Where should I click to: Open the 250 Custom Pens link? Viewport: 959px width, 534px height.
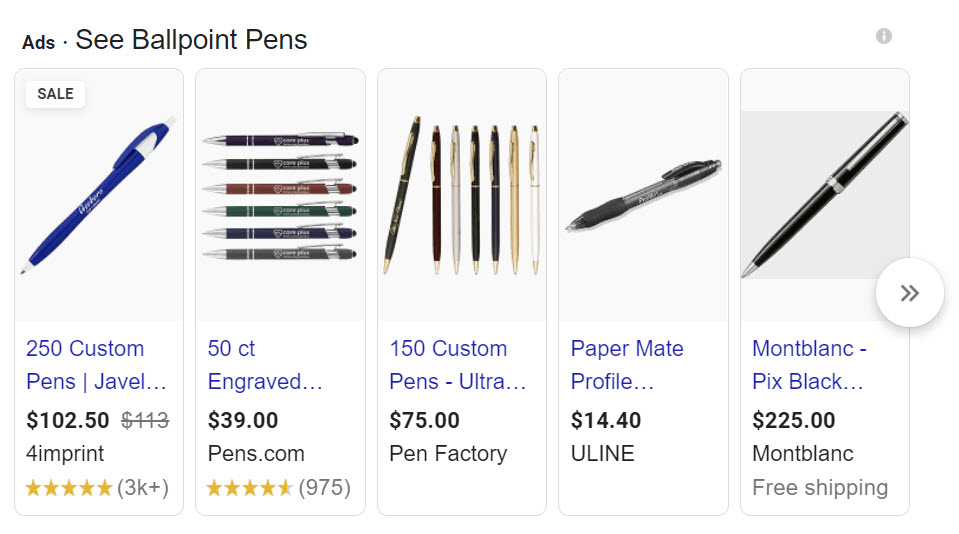95,365
